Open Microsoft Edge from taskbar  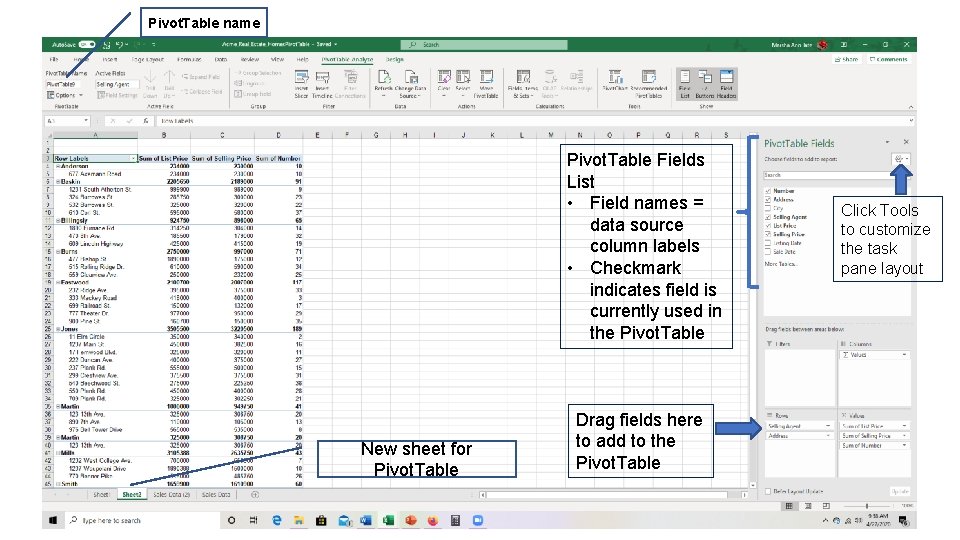coord(277,520)
